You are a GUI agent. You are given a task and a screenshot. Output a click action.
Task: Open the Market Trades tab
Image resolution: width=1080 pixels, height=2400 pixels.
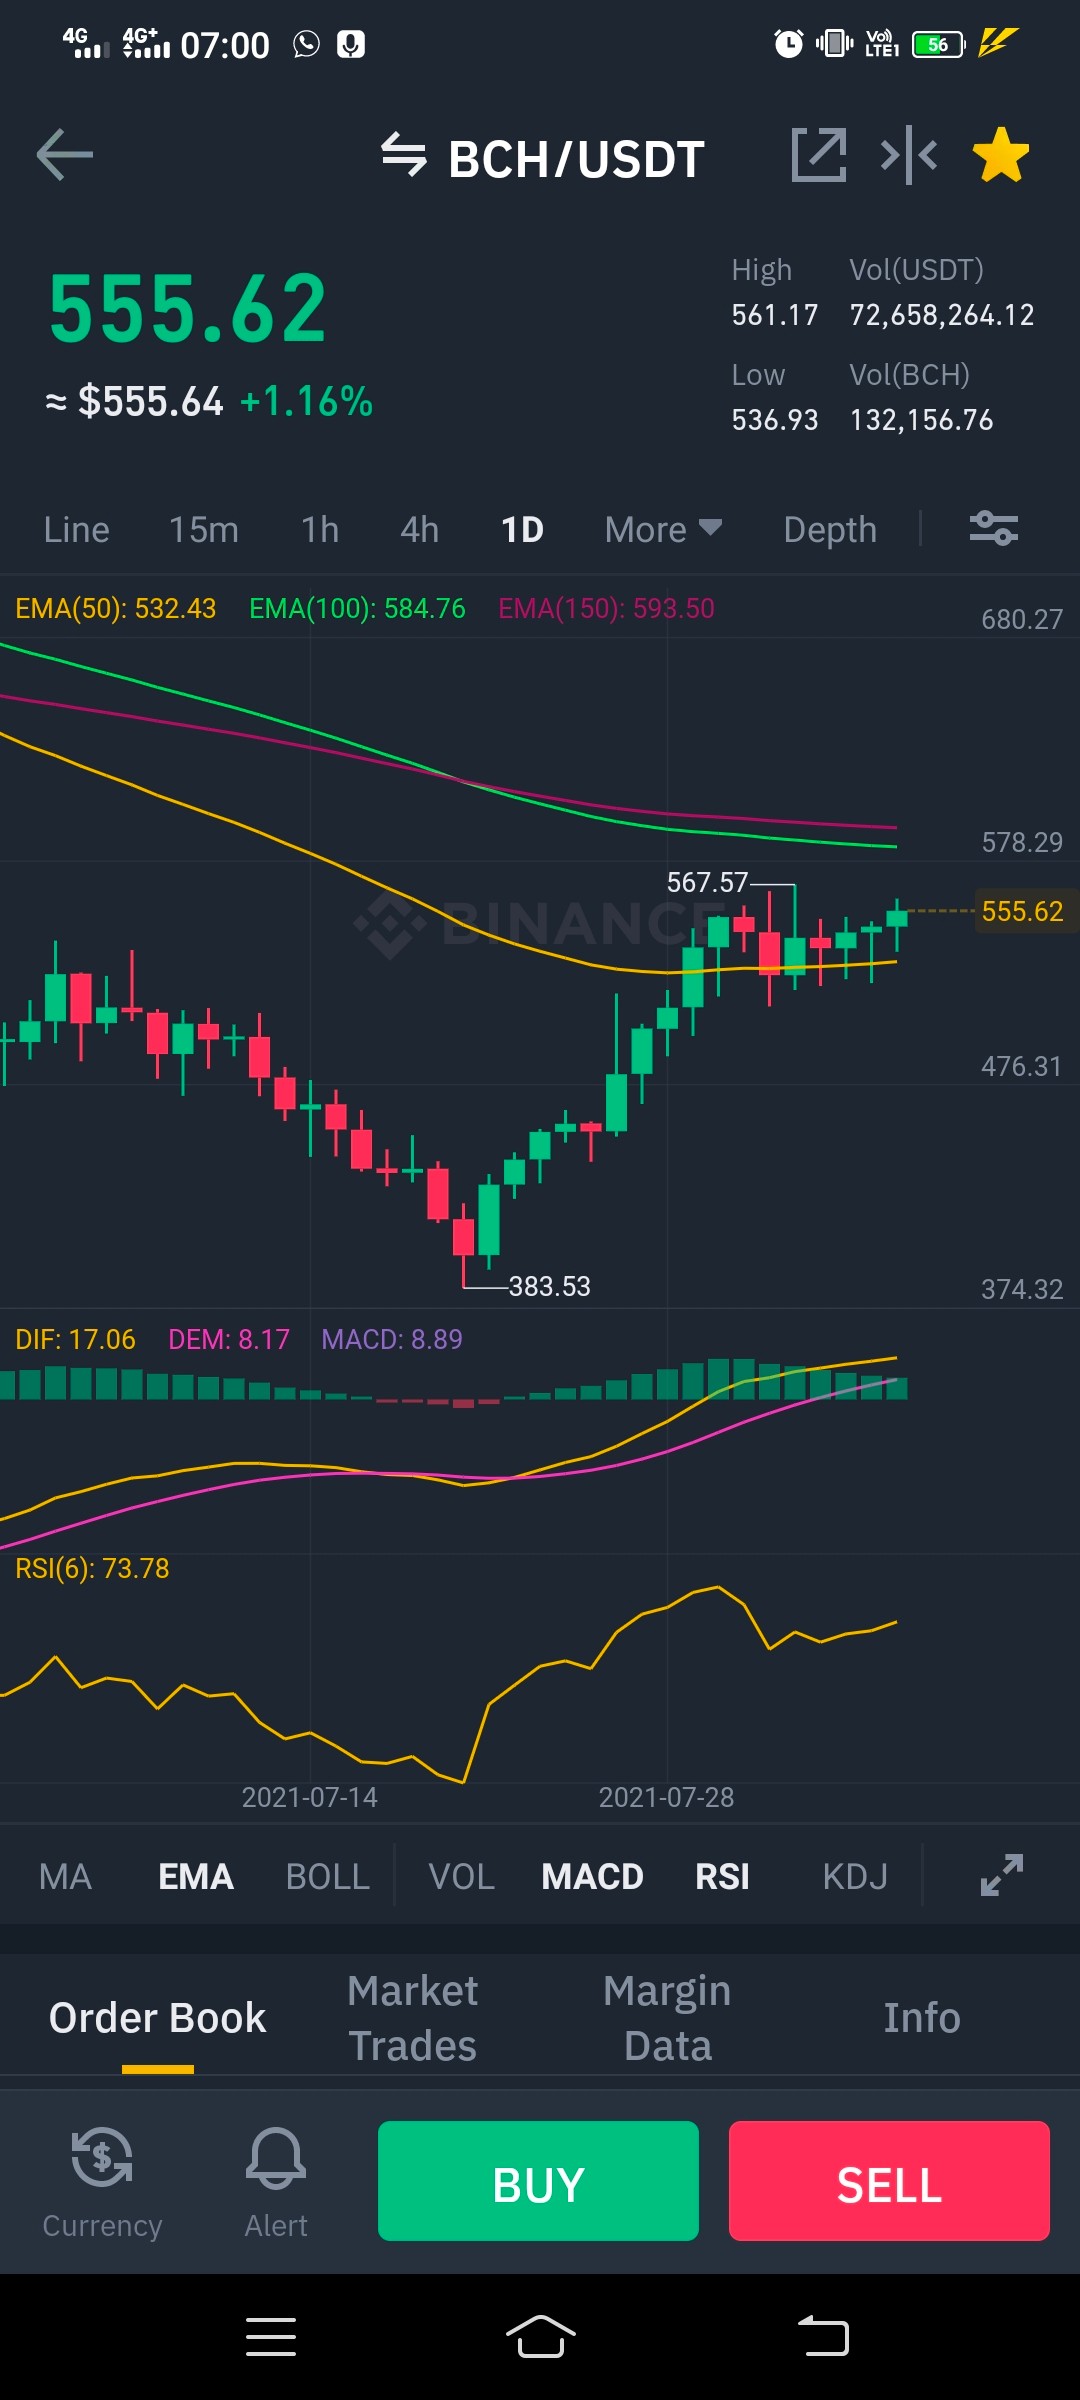tap(413, 2018)
